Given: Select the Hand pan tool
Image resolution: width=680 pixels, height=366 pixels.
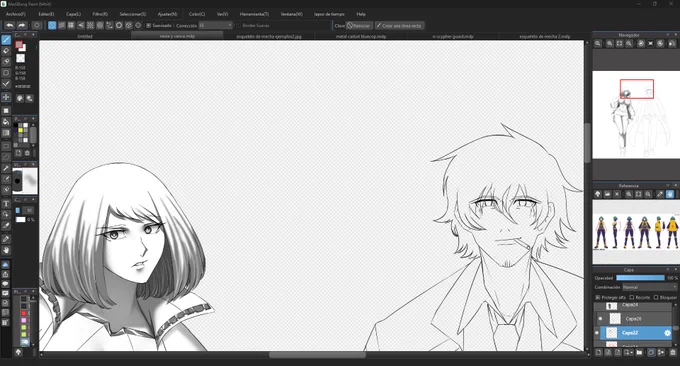Looking at the screenshot, I should click(x=6, y=250).
